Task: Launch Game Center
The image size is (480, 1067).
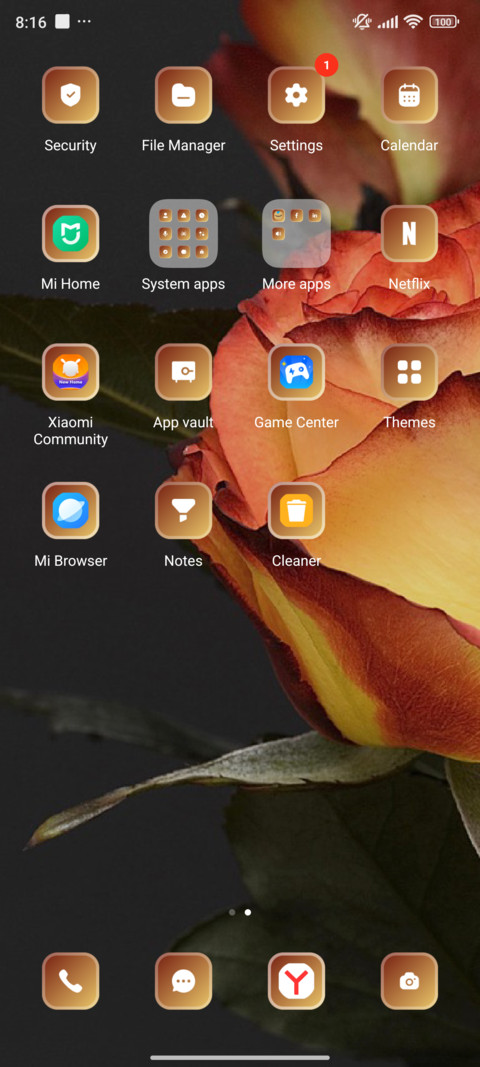Action: 296,372
